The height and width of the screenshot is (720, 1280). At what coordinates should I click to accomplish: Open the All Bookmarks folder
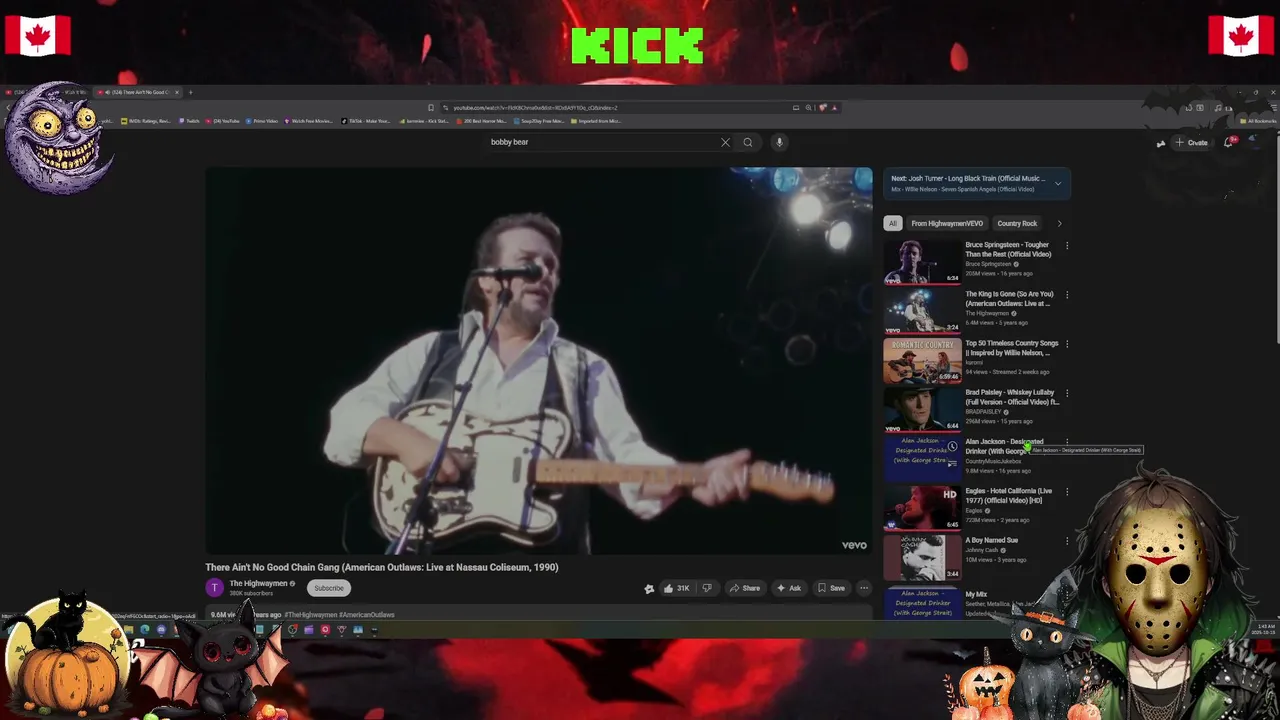(1257, 121)
